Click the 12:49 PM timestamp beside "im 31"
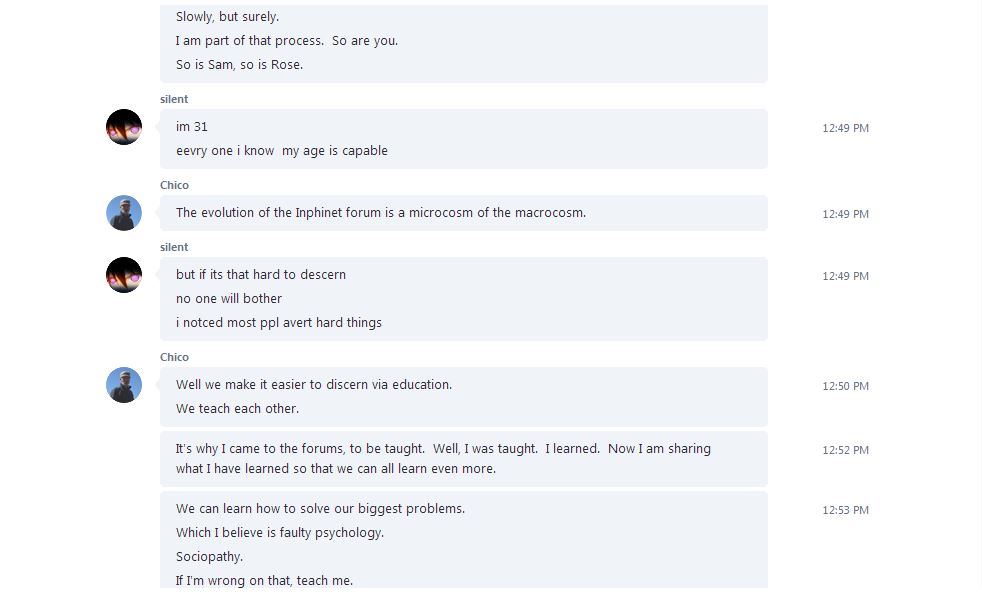The height and width of the screenshot is (595, 982). pyautogui.click(x=845, y=128)
